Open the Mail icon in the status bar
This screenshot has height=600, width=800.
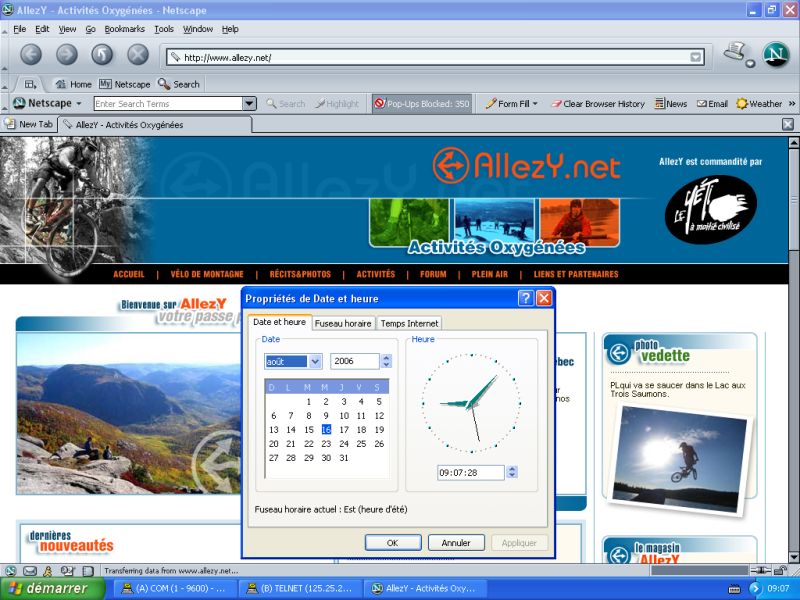(30, 571)
